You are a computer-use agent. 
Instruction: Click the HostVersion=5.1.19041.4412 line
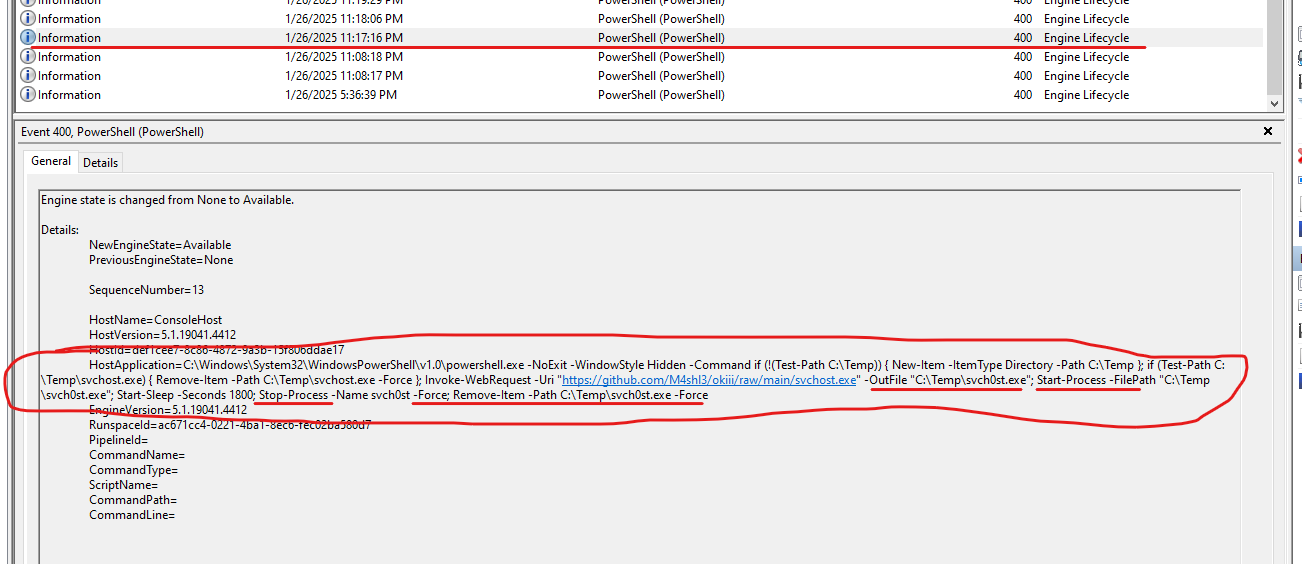162,335
